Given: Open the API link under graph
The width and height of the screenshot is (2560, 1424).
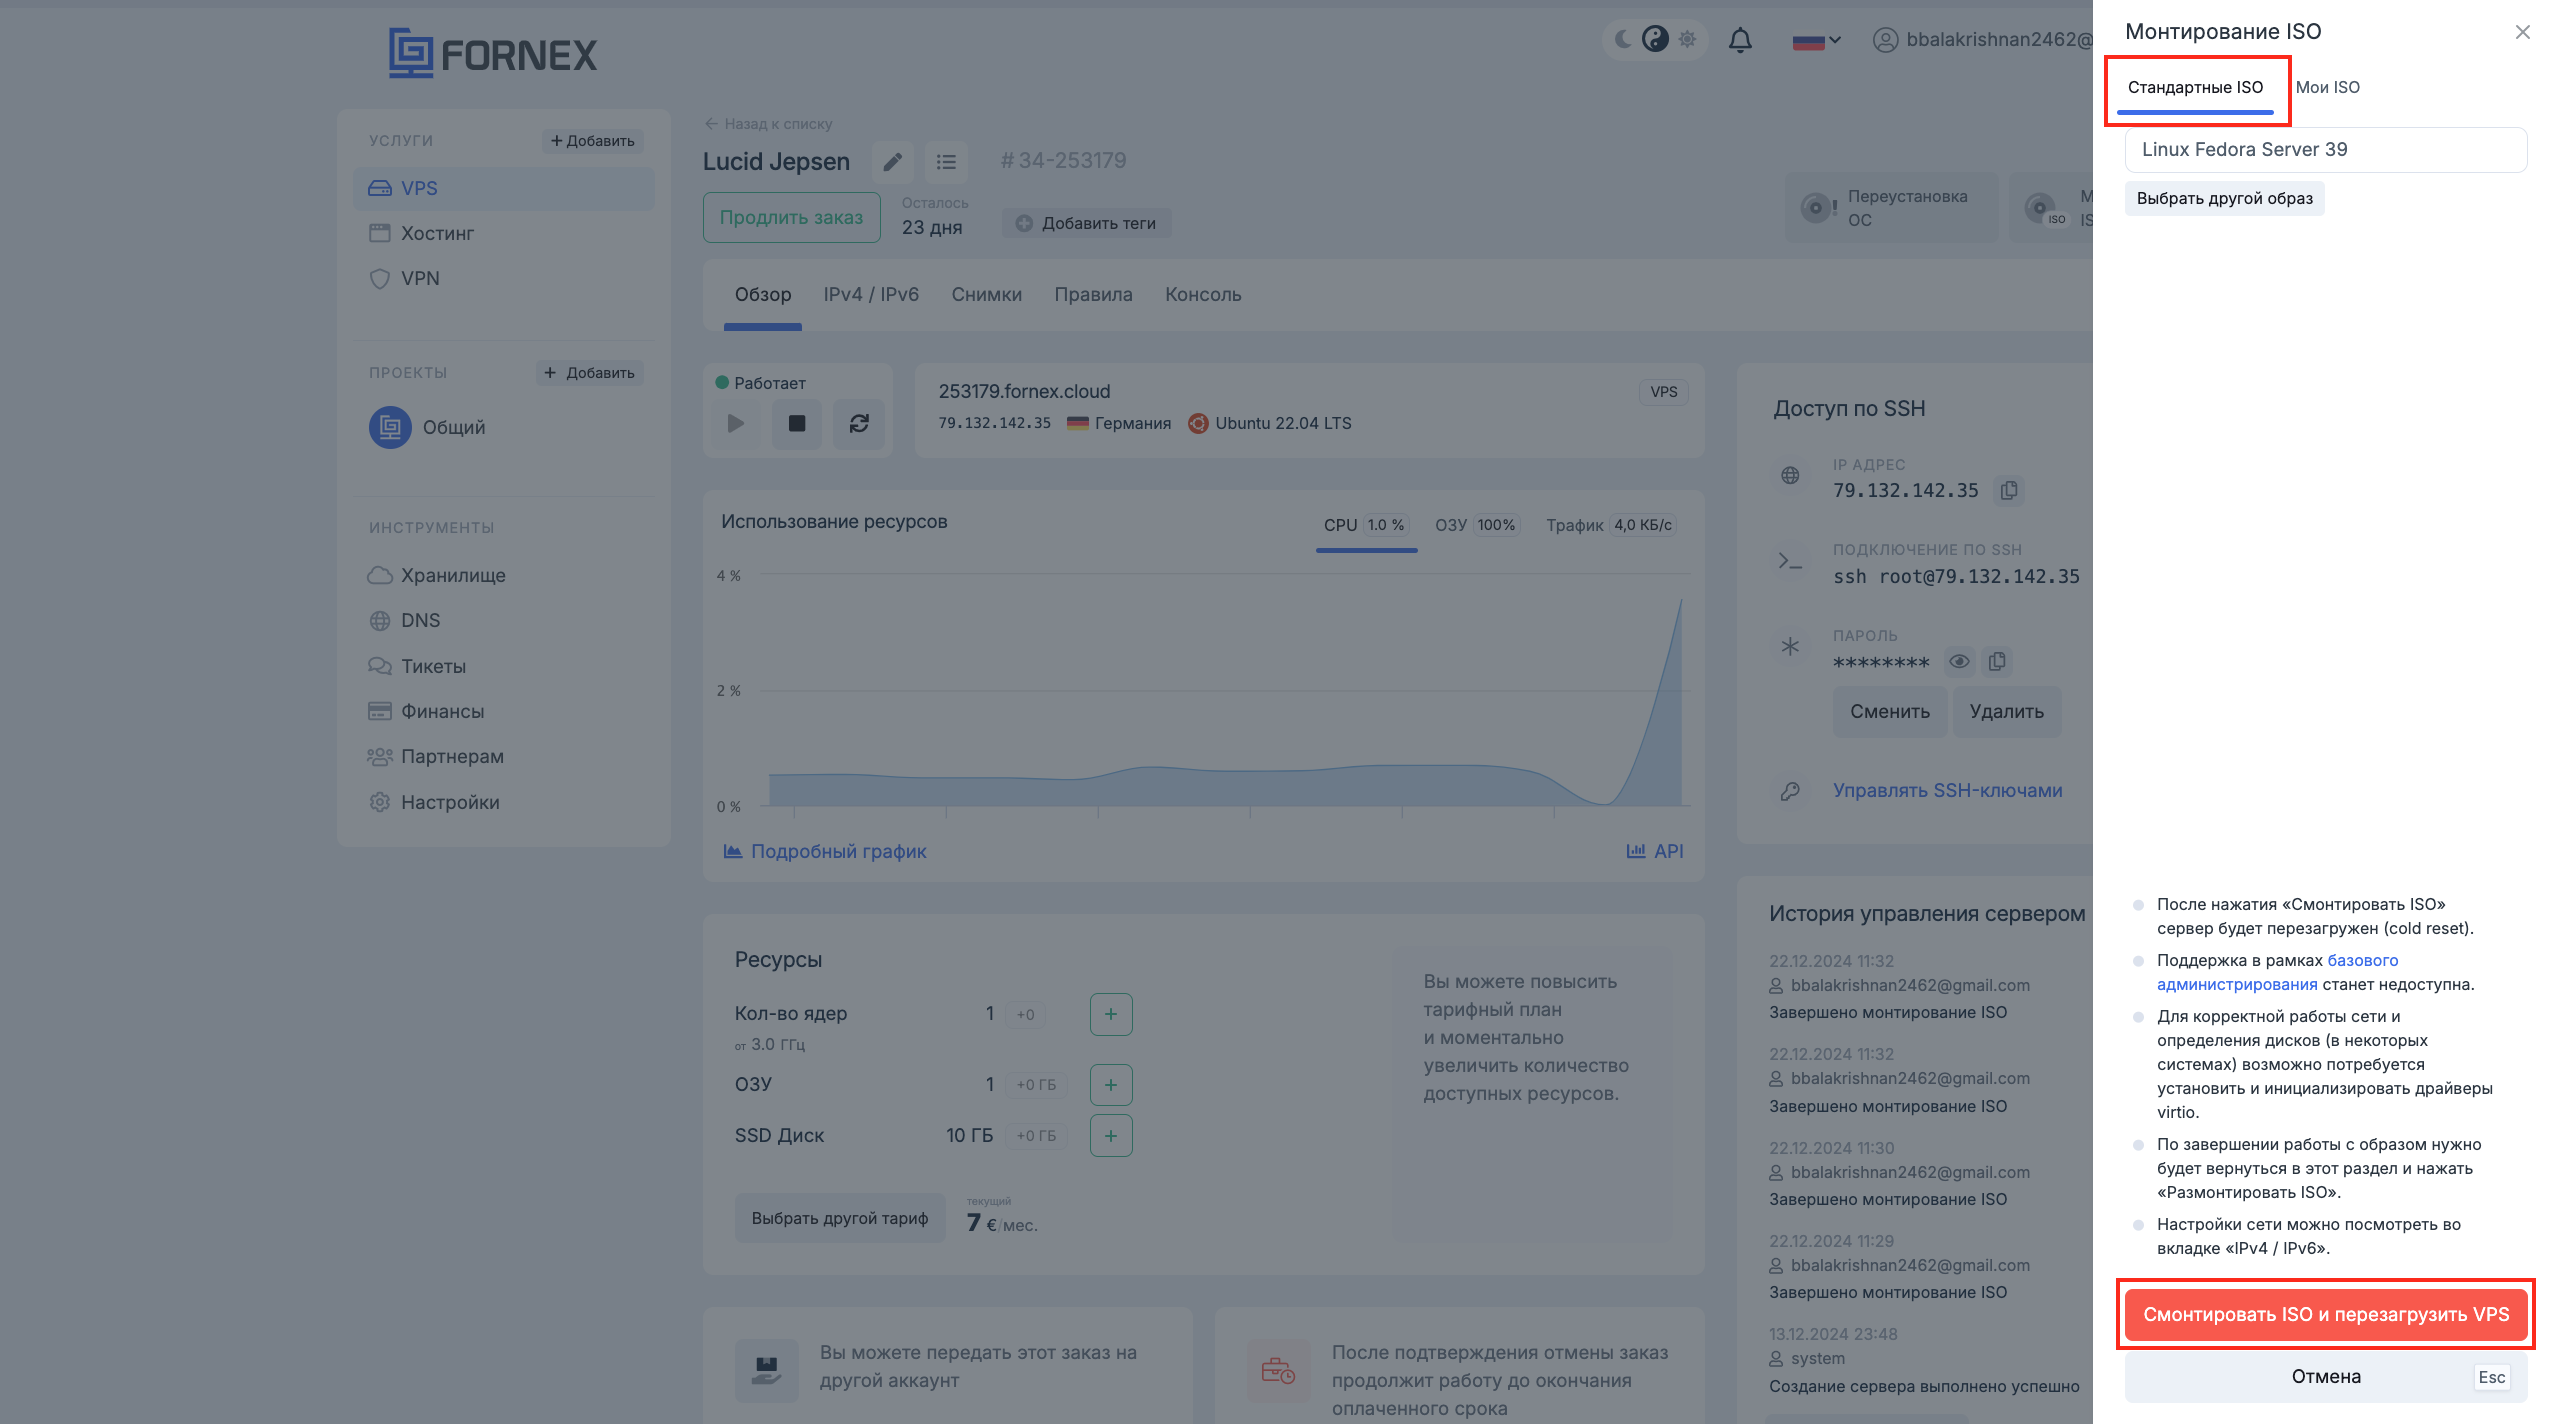Looking at the screenshot, I should (1655, 851).
